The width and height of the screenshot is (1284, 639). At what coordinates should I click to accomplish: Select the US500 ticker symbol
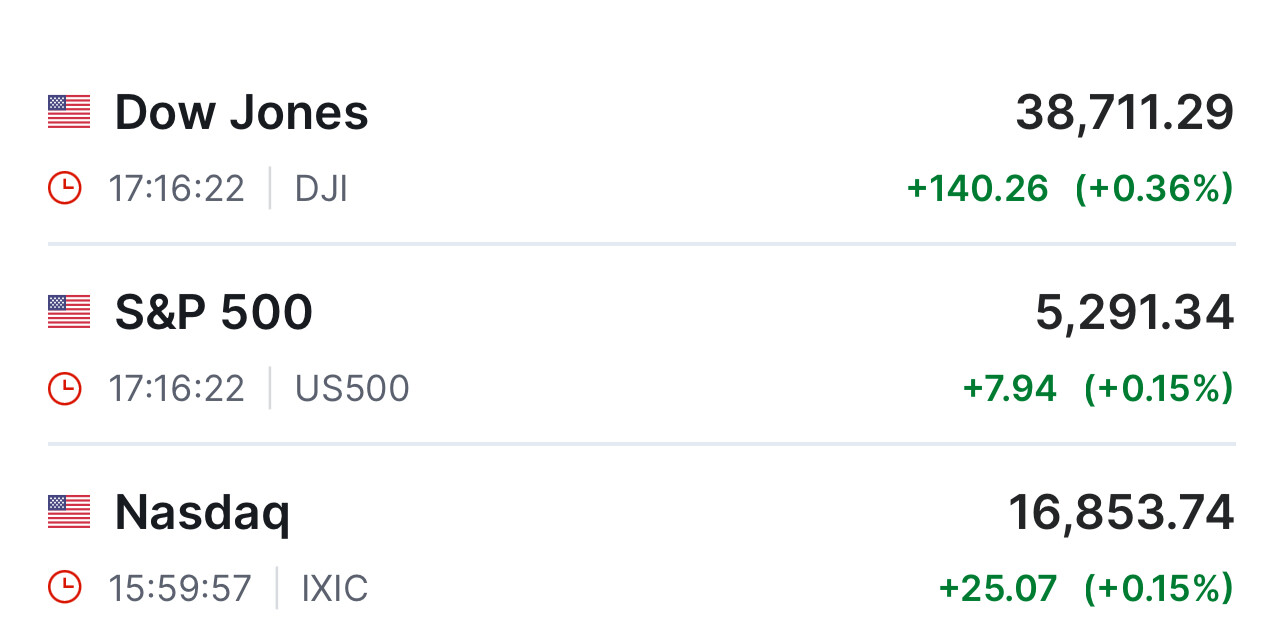click(352, 388)
